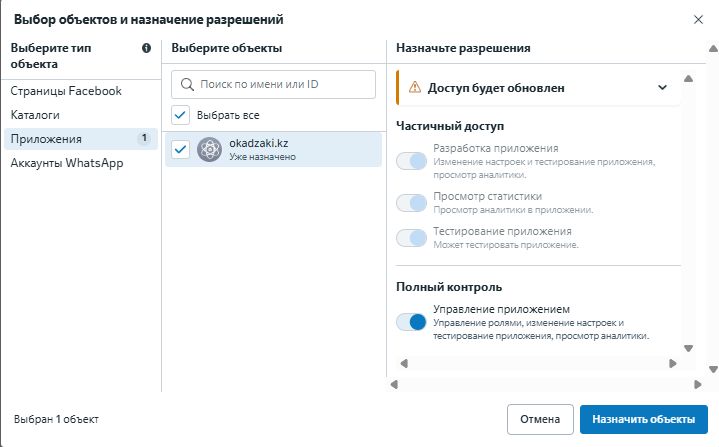Open Аккаунты WhatsApp object type
The width and height of the screenshot is (719, 447).
(x=67, y=163)
